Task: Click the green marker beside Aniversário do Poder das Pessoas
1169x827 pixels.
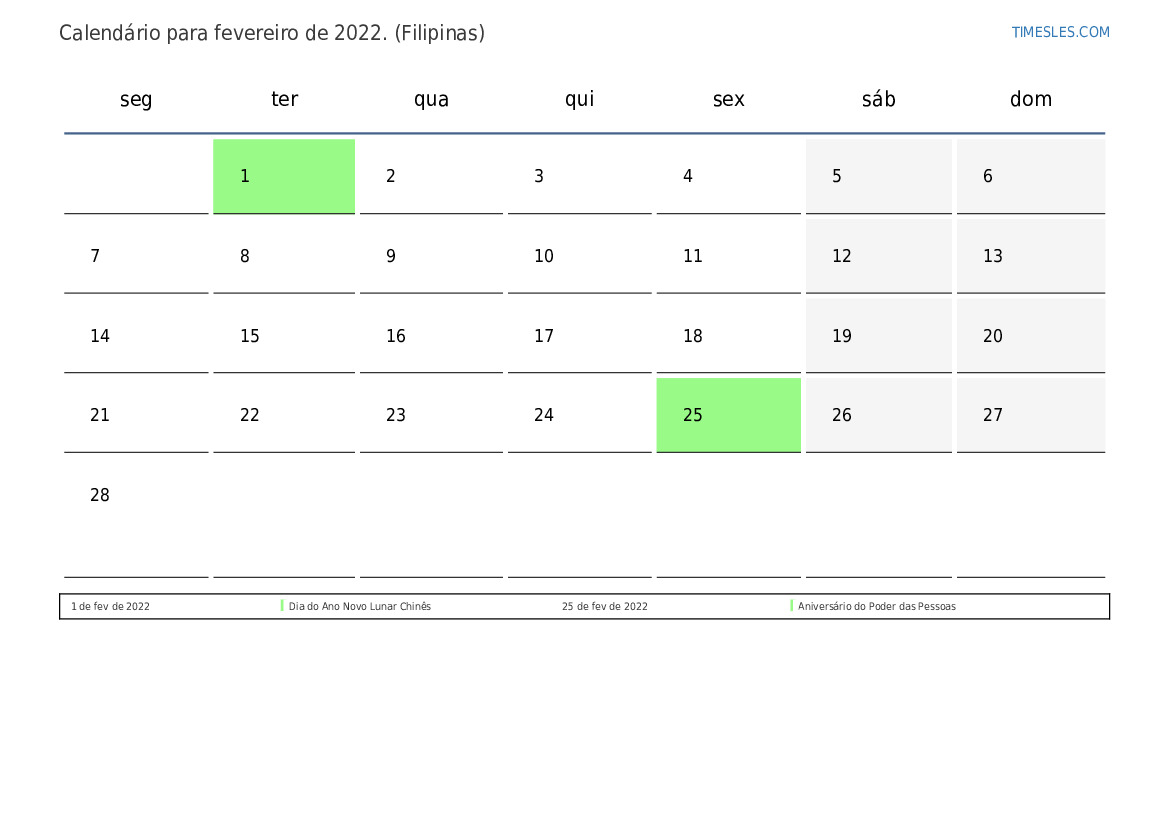Action: 791,606
